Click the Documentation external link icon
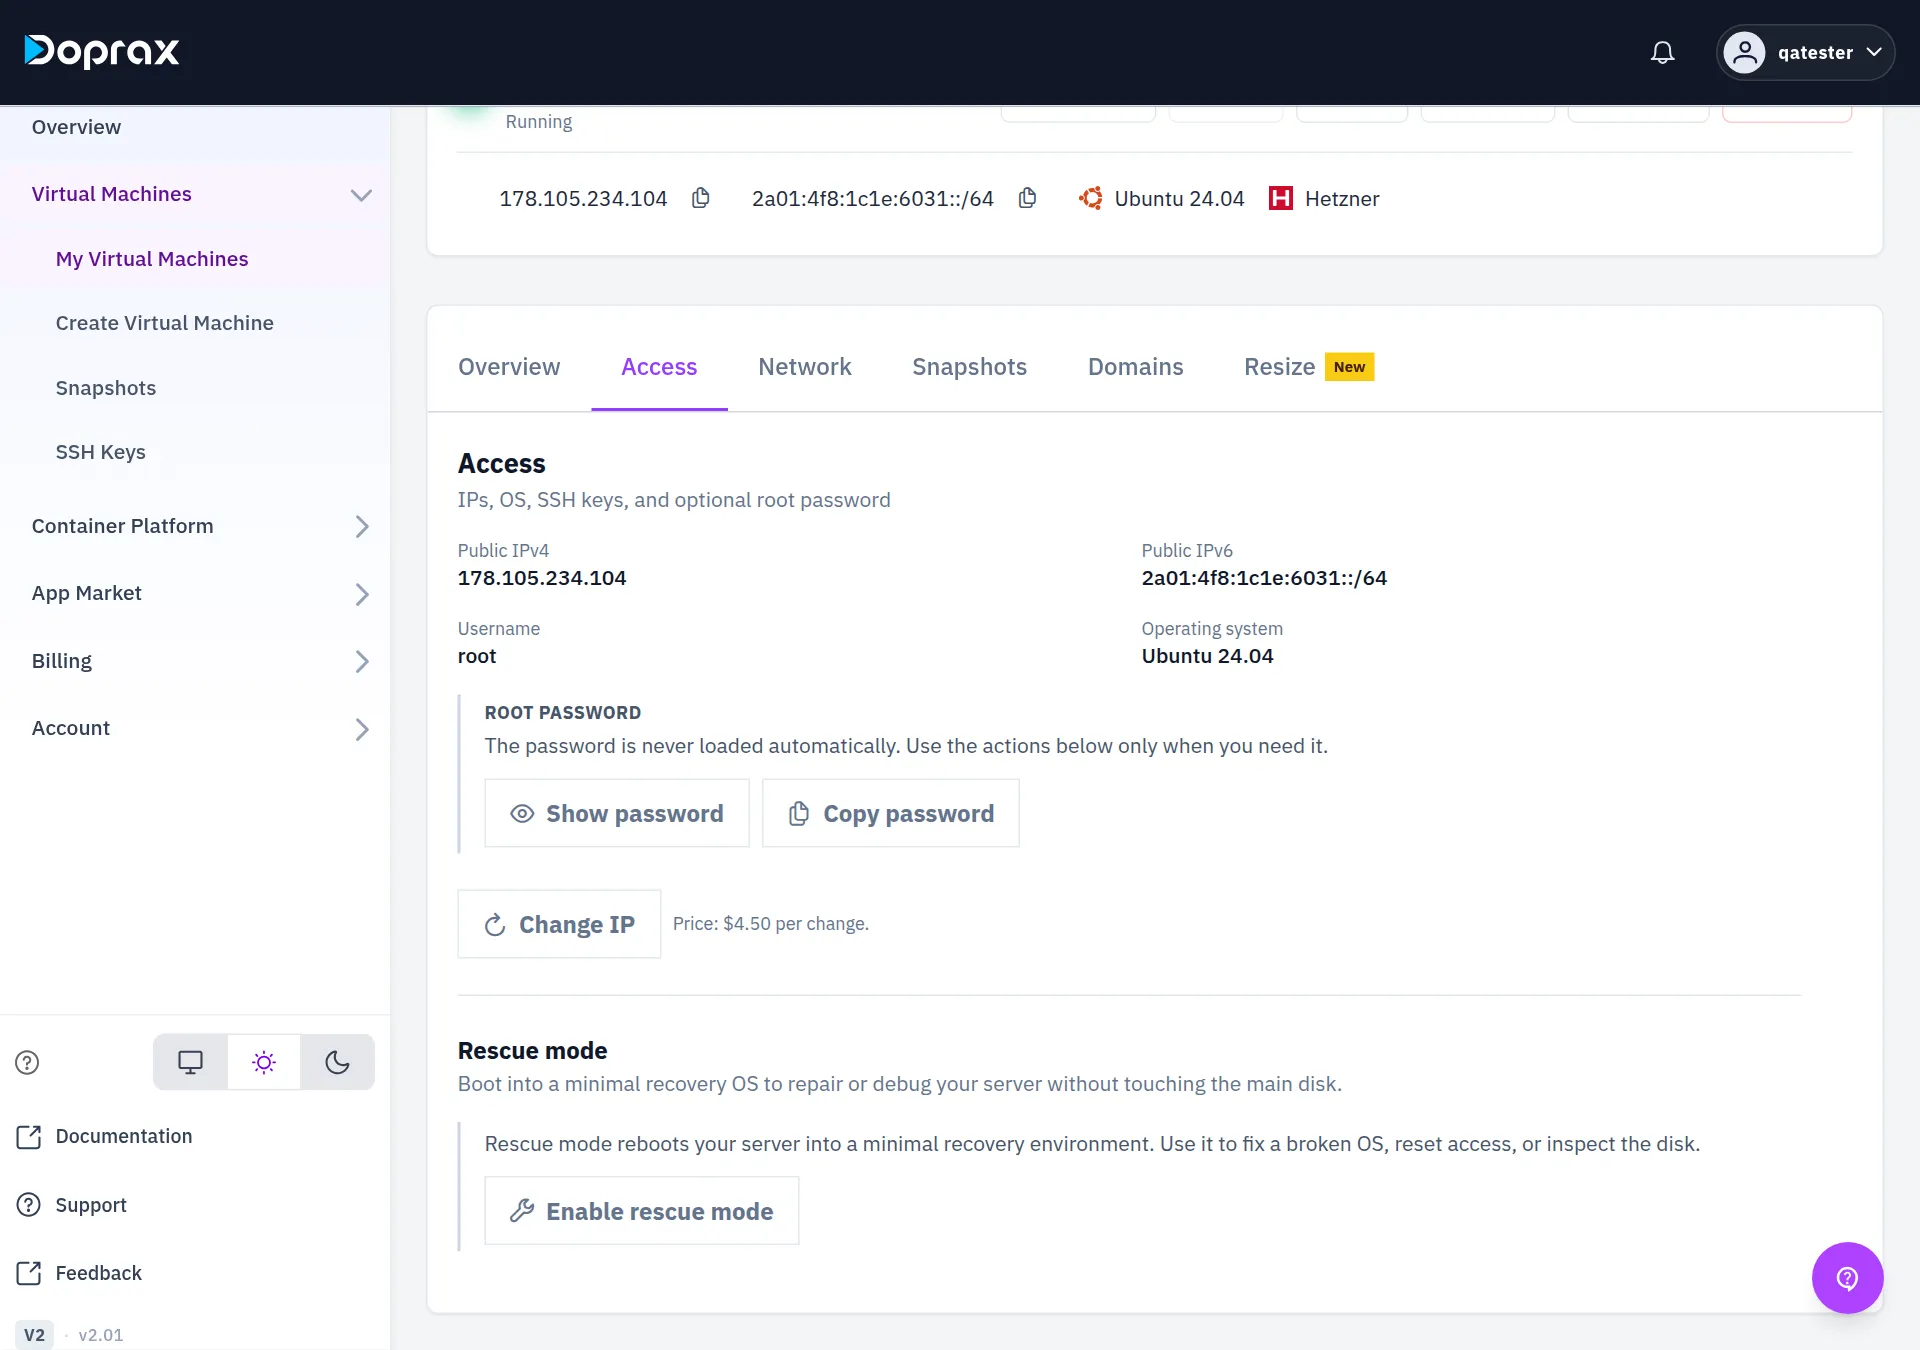The height and width of the screenshot is (1350, 1920). [x=29, y=1136]
